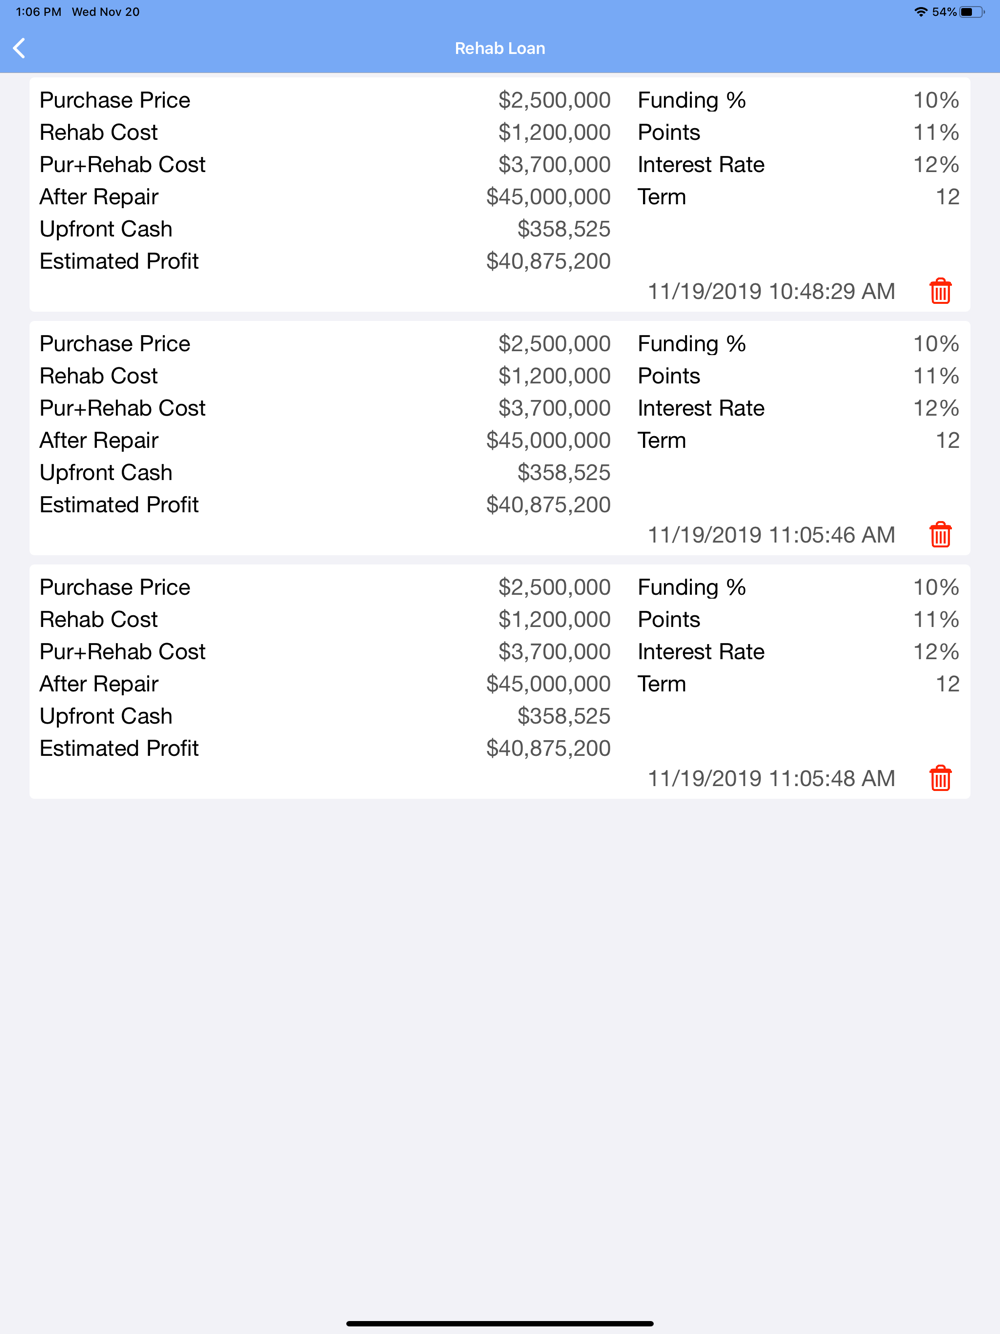This screenshot has height=1334, width=1000.
Task: Delete the loan saved at 11:05:46 AM
Action: 940,535
